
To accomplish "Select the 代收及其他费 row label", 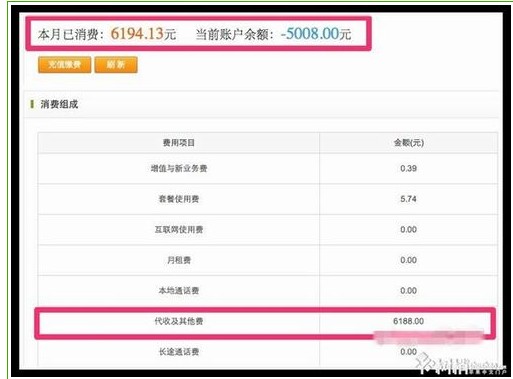I will [x=179, y=321].
